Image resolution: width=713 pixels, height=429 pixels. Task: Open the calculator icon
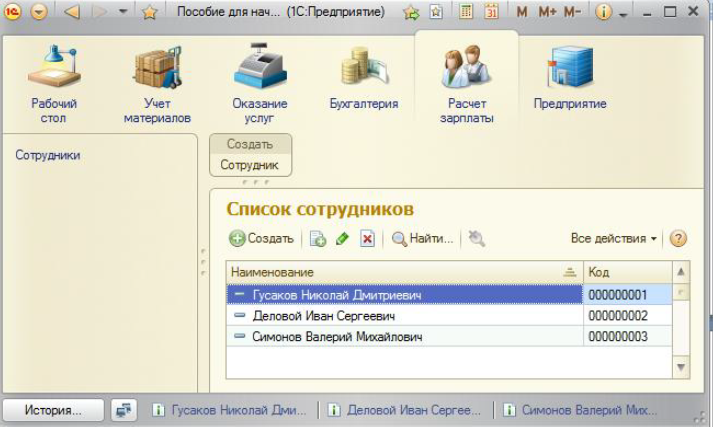click(x=466, y=11)
